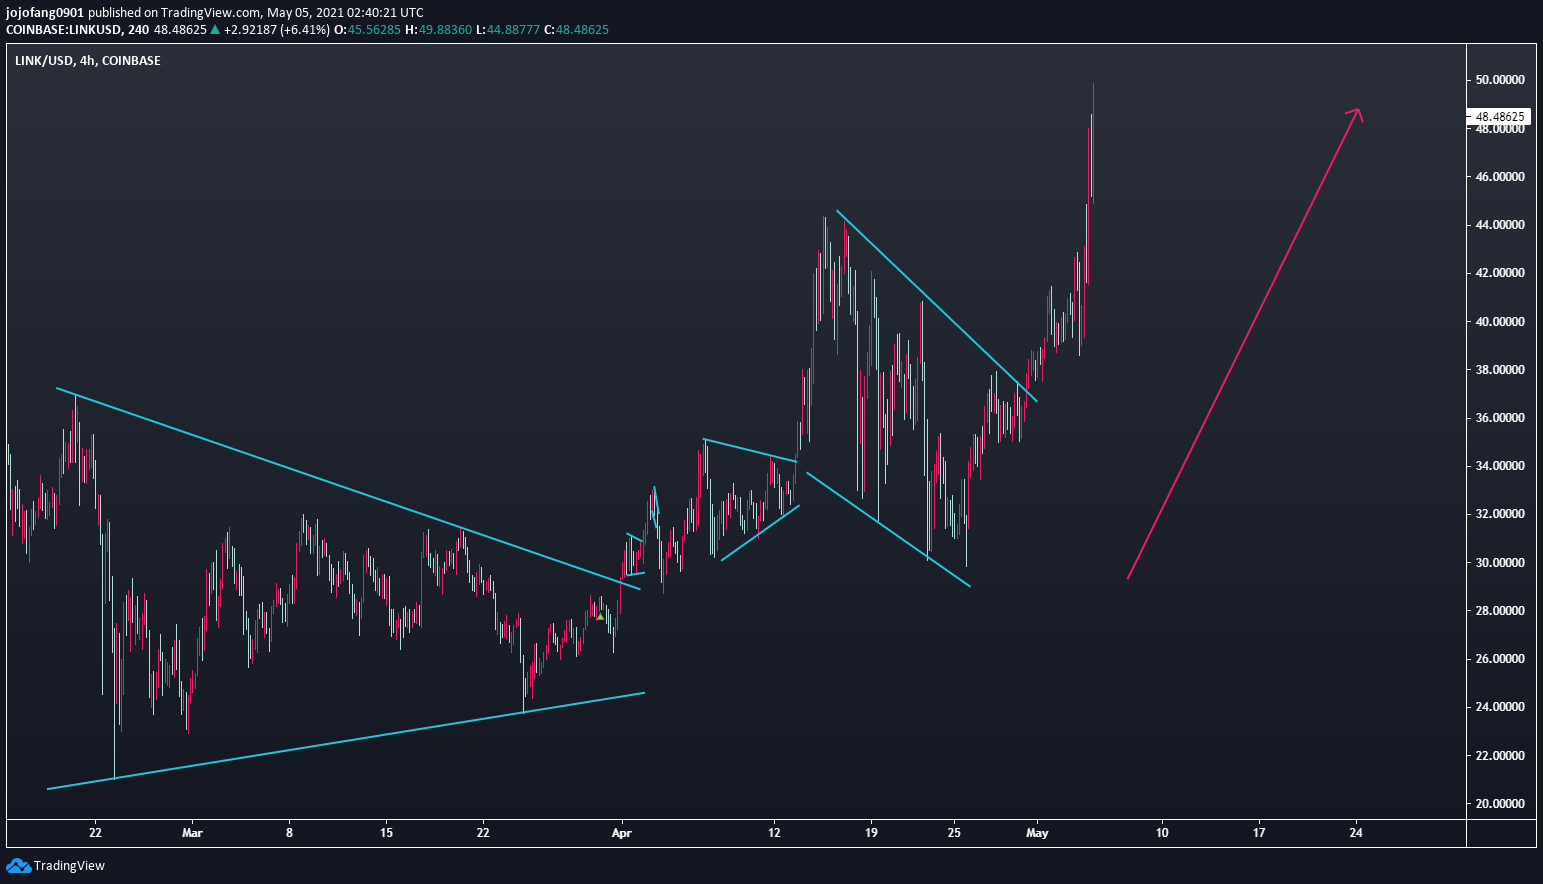Image resolution: width=1543 pixels, height=884 pixels.
Task: Click the 26.00000 price axis label
Action: pyautogui.click(x=1500, y=659)
